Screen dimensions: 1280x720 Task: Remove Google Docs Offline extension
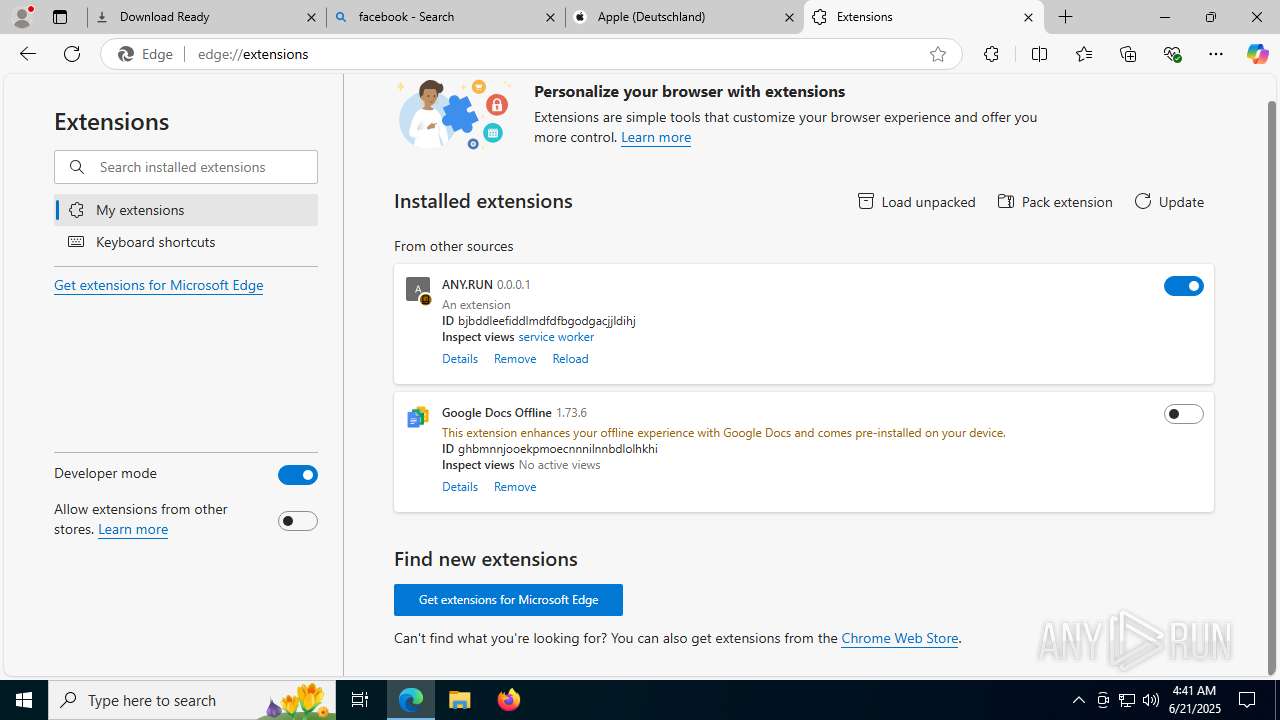point(515,487)
